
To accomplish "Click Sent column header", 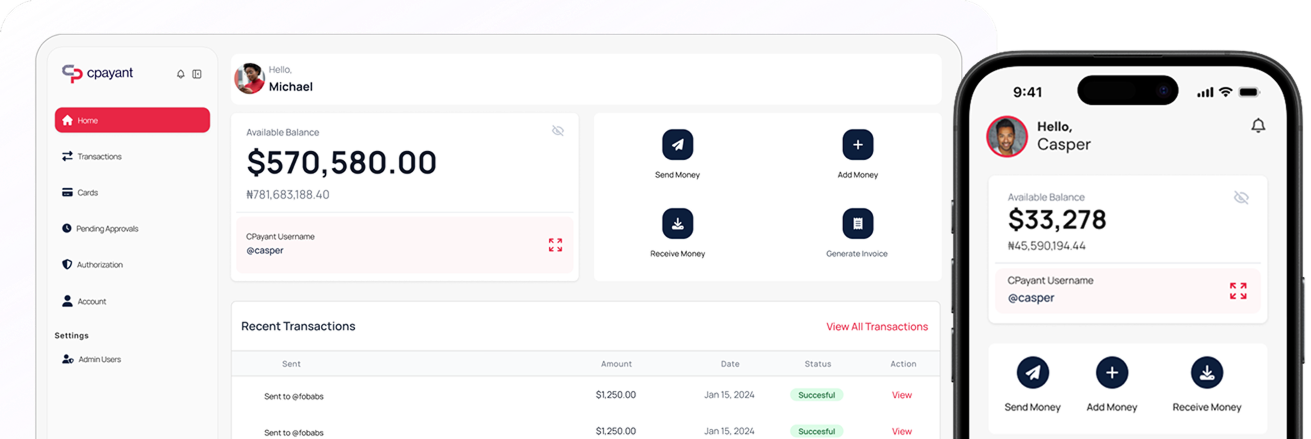I will click(291, 364).
